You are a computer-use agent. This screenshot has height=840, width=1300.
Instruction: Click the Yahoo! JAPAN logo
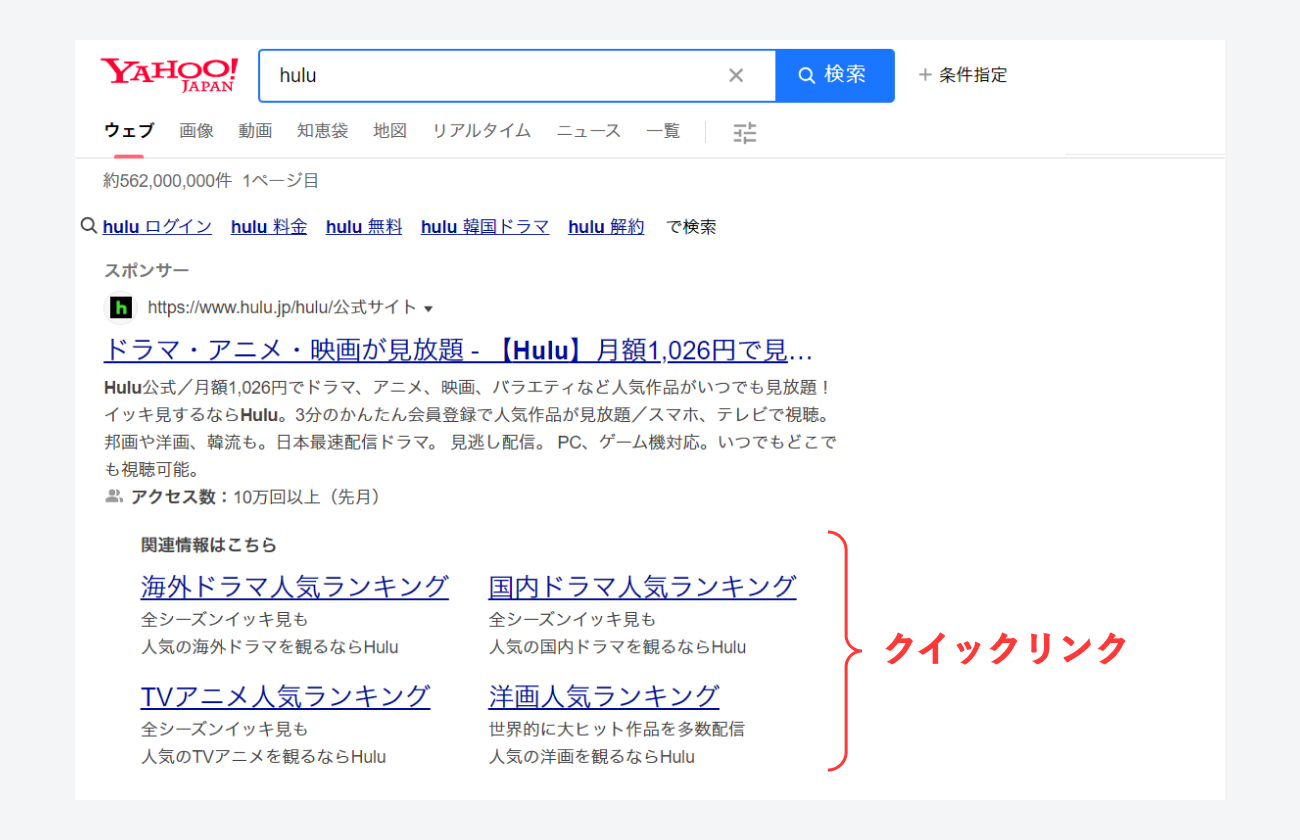point(169,75)
